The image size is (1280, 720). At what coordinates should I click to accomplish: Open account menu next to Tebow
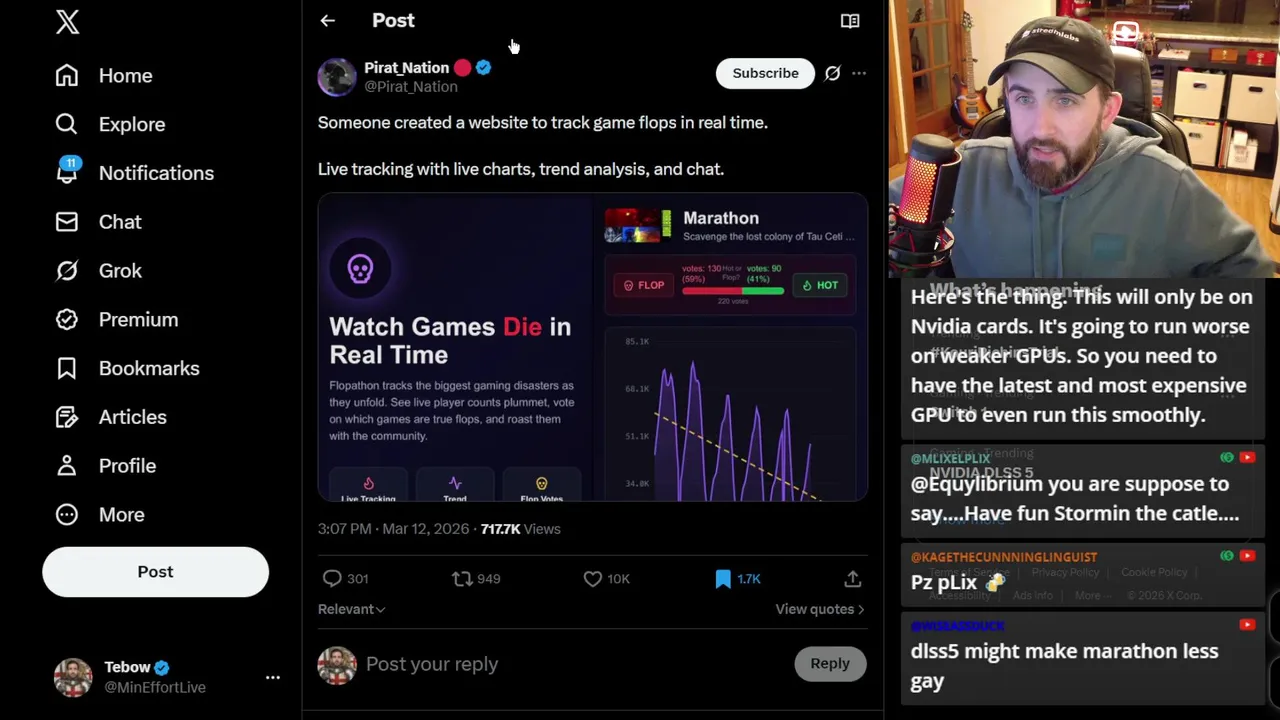click(x=272, y=677)
